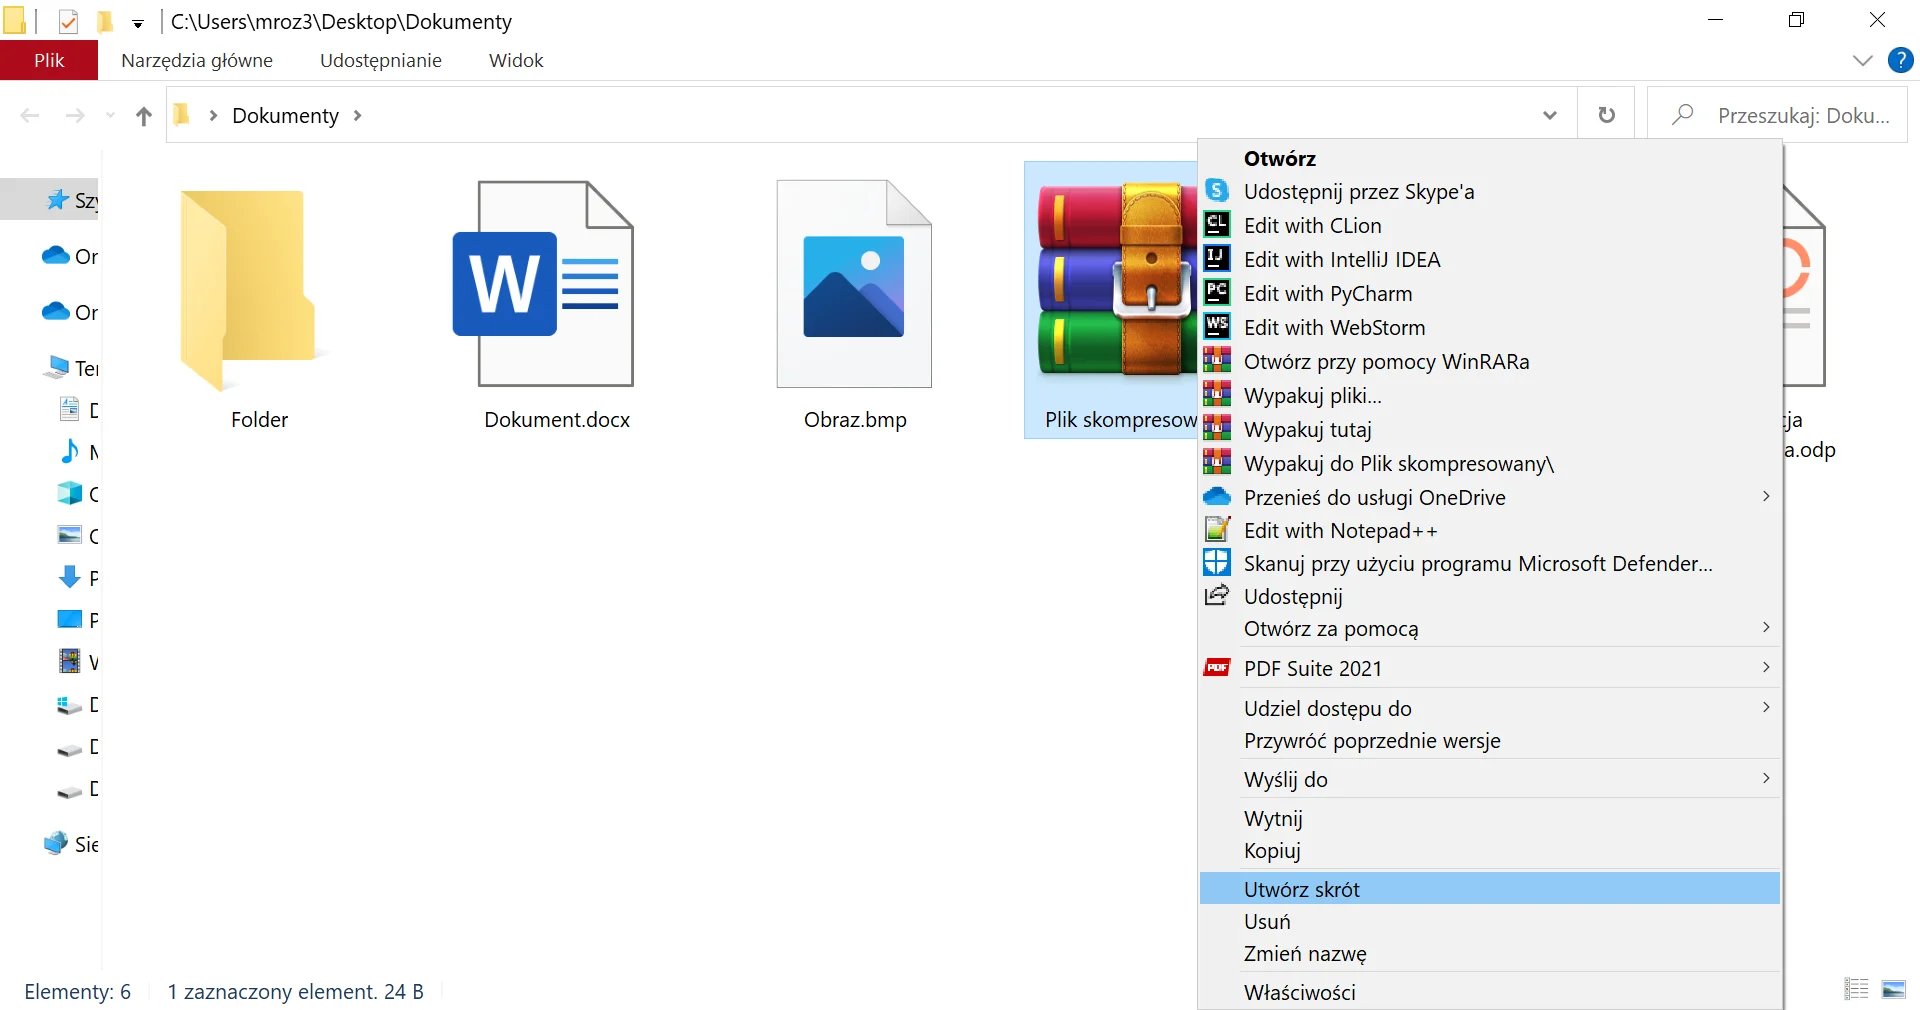Click the OneDrive cloud icon in context menu
This screenshot has width=1920, height=1010.
1217,496
